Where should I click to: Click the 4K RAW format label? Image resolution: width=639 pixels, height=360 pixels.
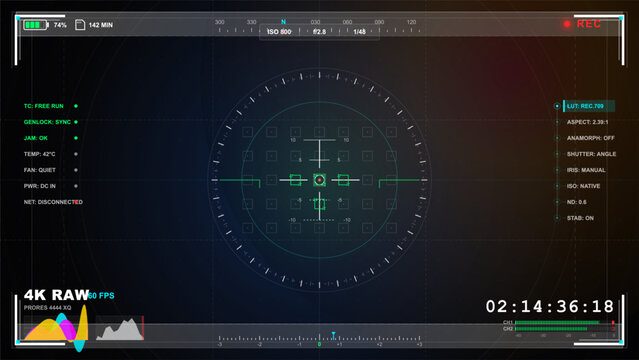56,295
